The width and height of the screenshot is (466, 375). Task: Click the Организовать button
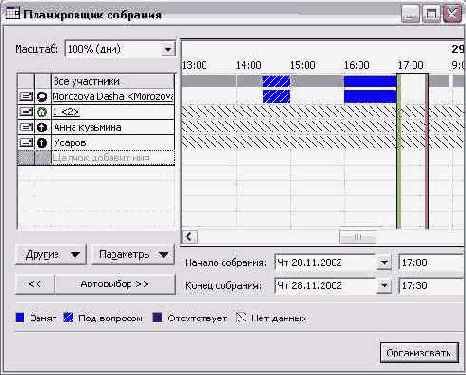(x=419, y=353)
